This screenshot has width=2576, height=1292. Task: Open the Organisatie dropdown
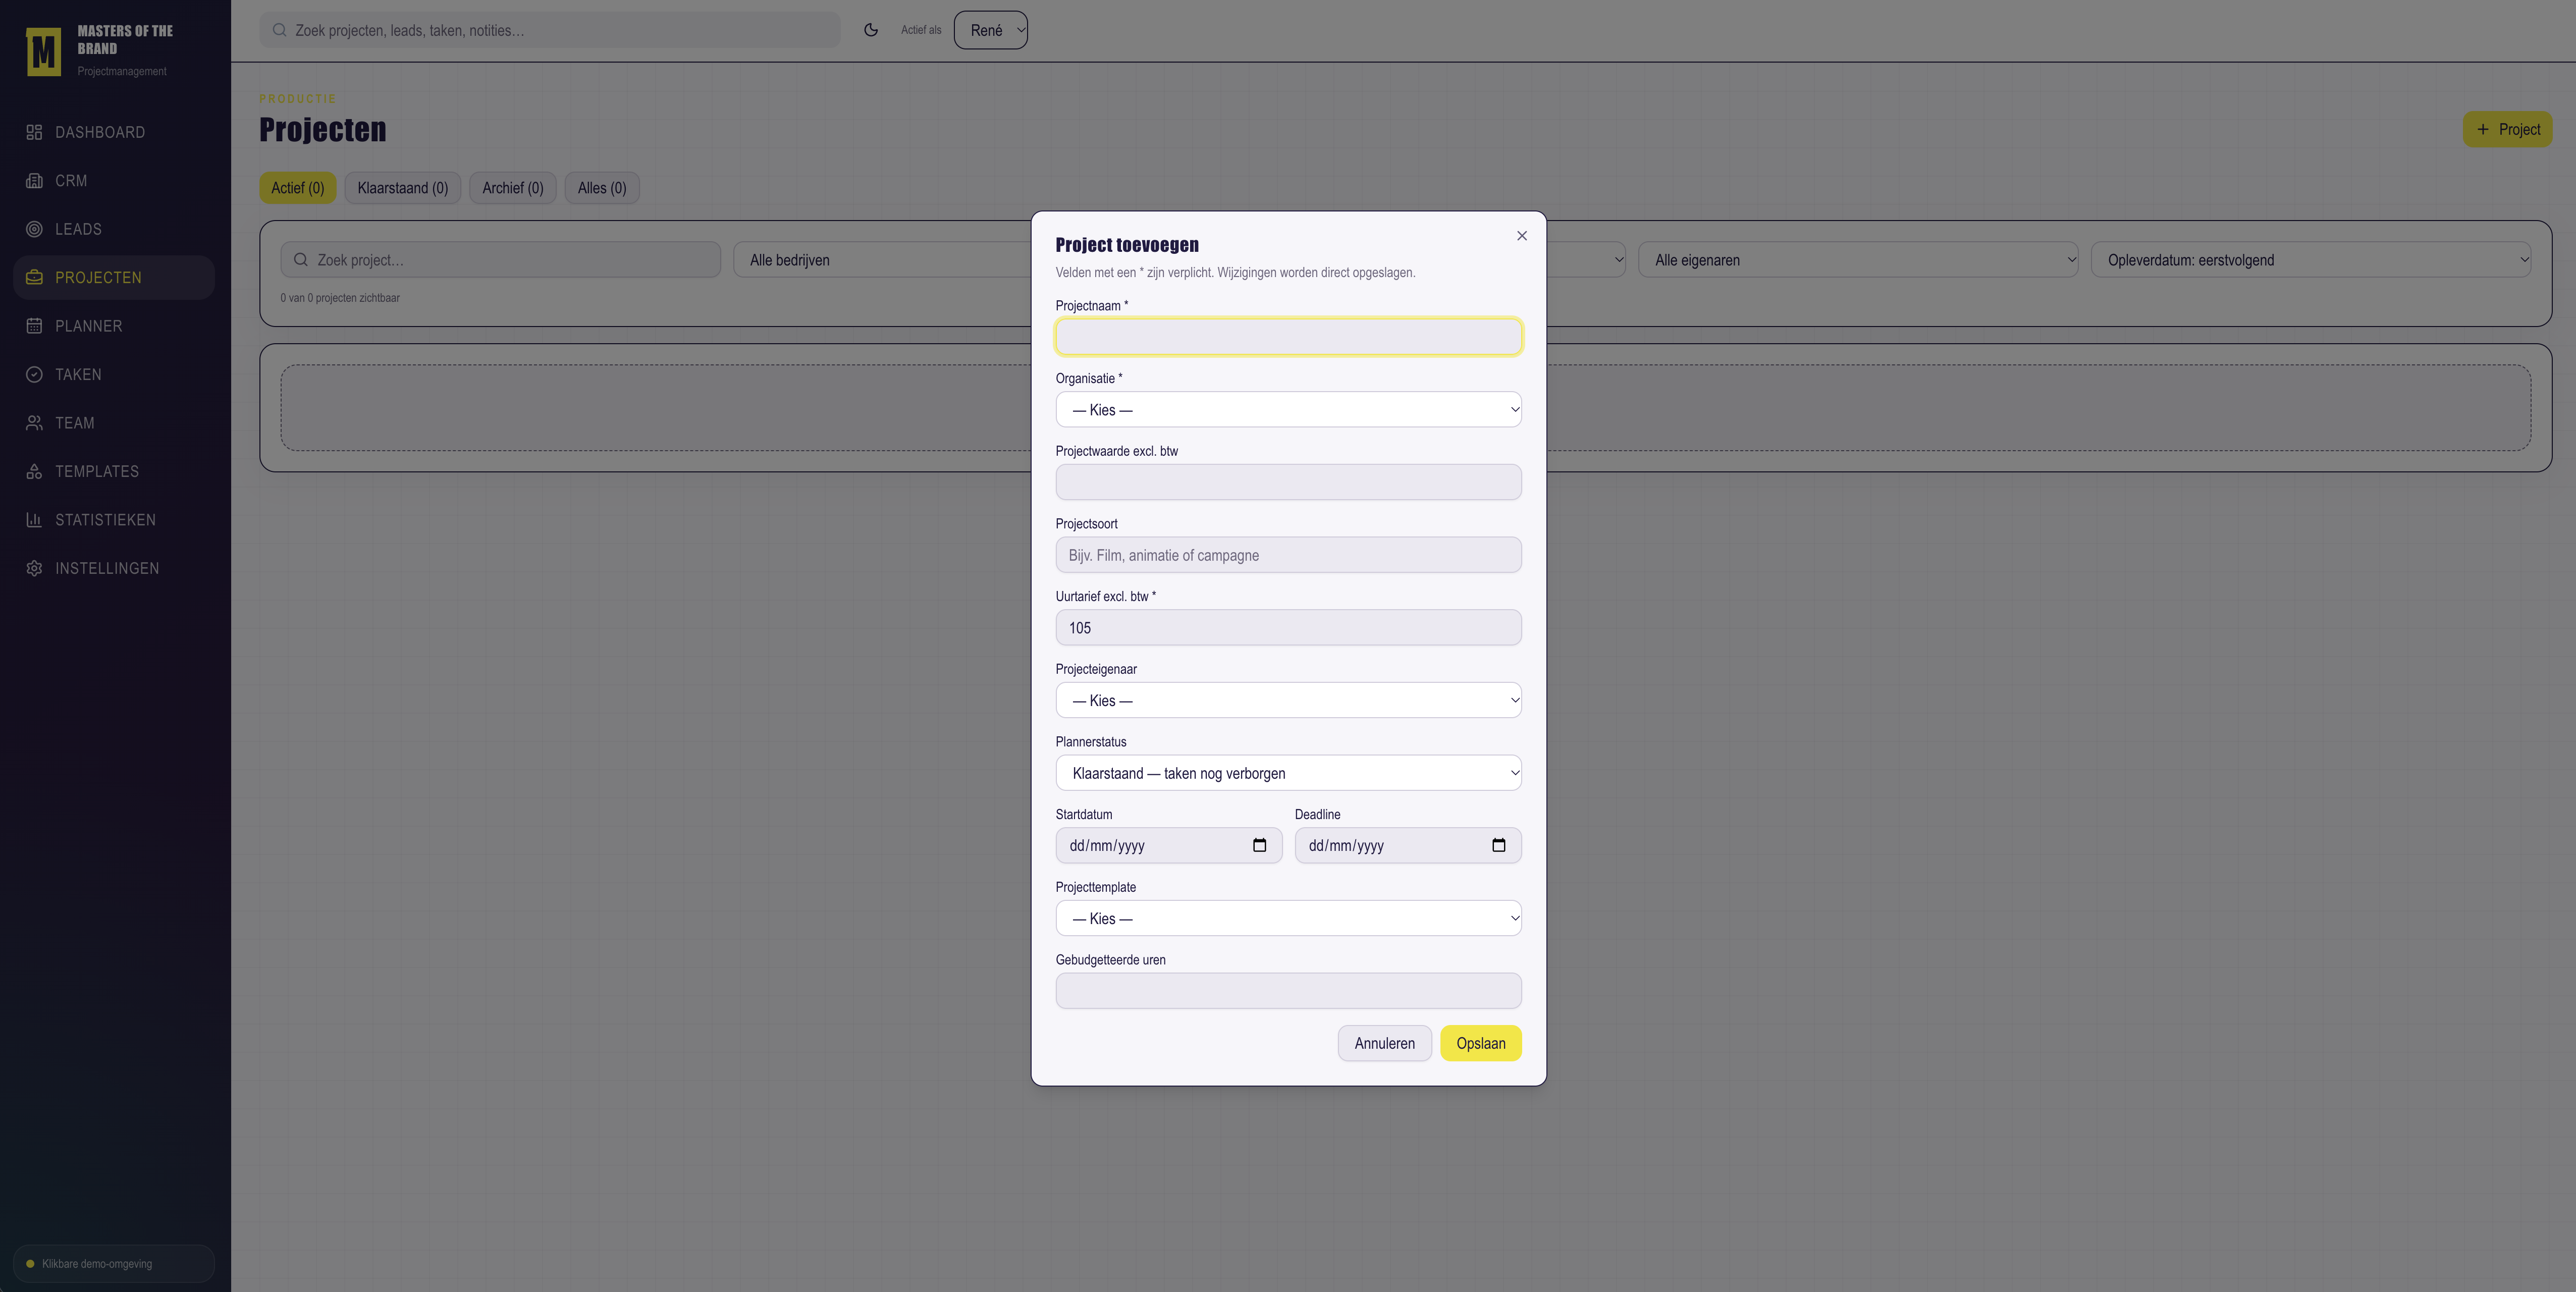1288,410
